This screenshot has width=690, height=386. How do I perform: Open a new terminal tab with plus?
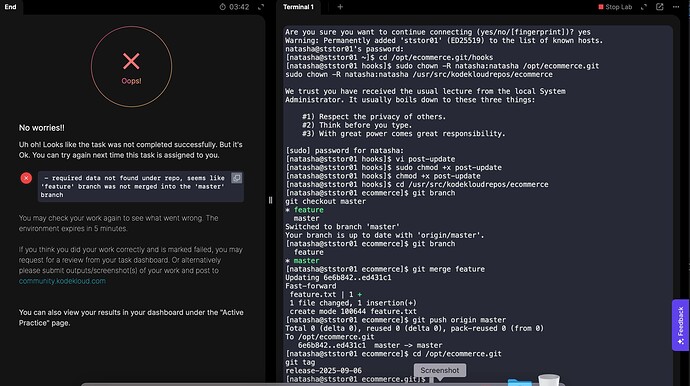coord(340,7)
